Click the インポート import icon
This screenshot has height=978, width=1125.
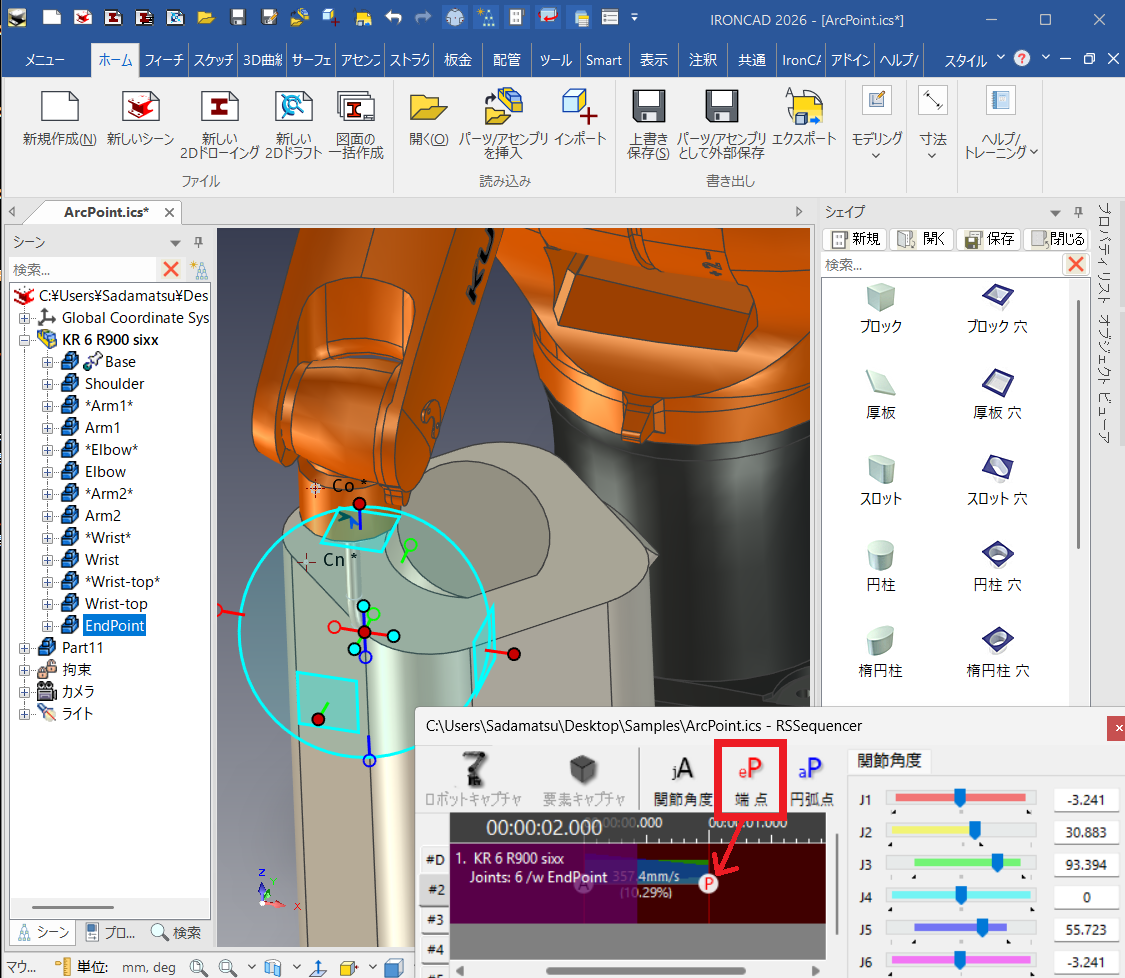tap(580, 107)
